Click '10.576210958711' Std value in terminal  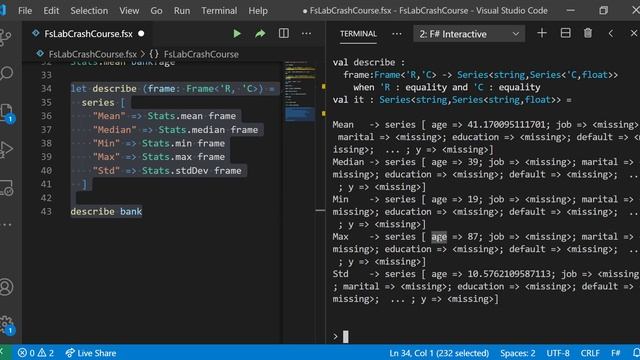[509, 274]
